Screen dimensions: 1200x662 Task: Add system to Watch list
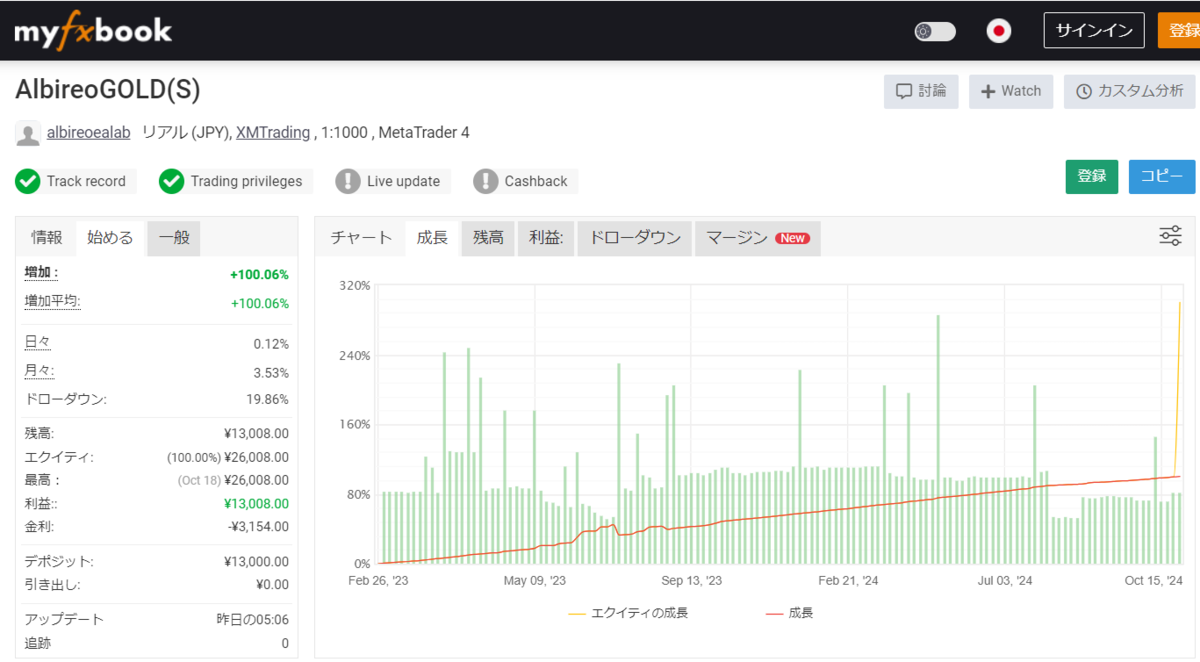click(1011, 91)
